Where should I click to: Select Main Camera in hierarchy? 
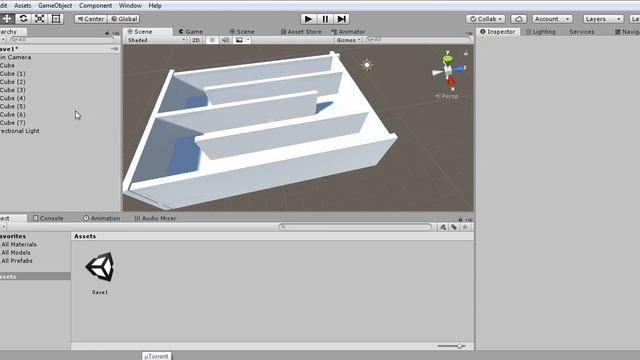click(16, 57)
